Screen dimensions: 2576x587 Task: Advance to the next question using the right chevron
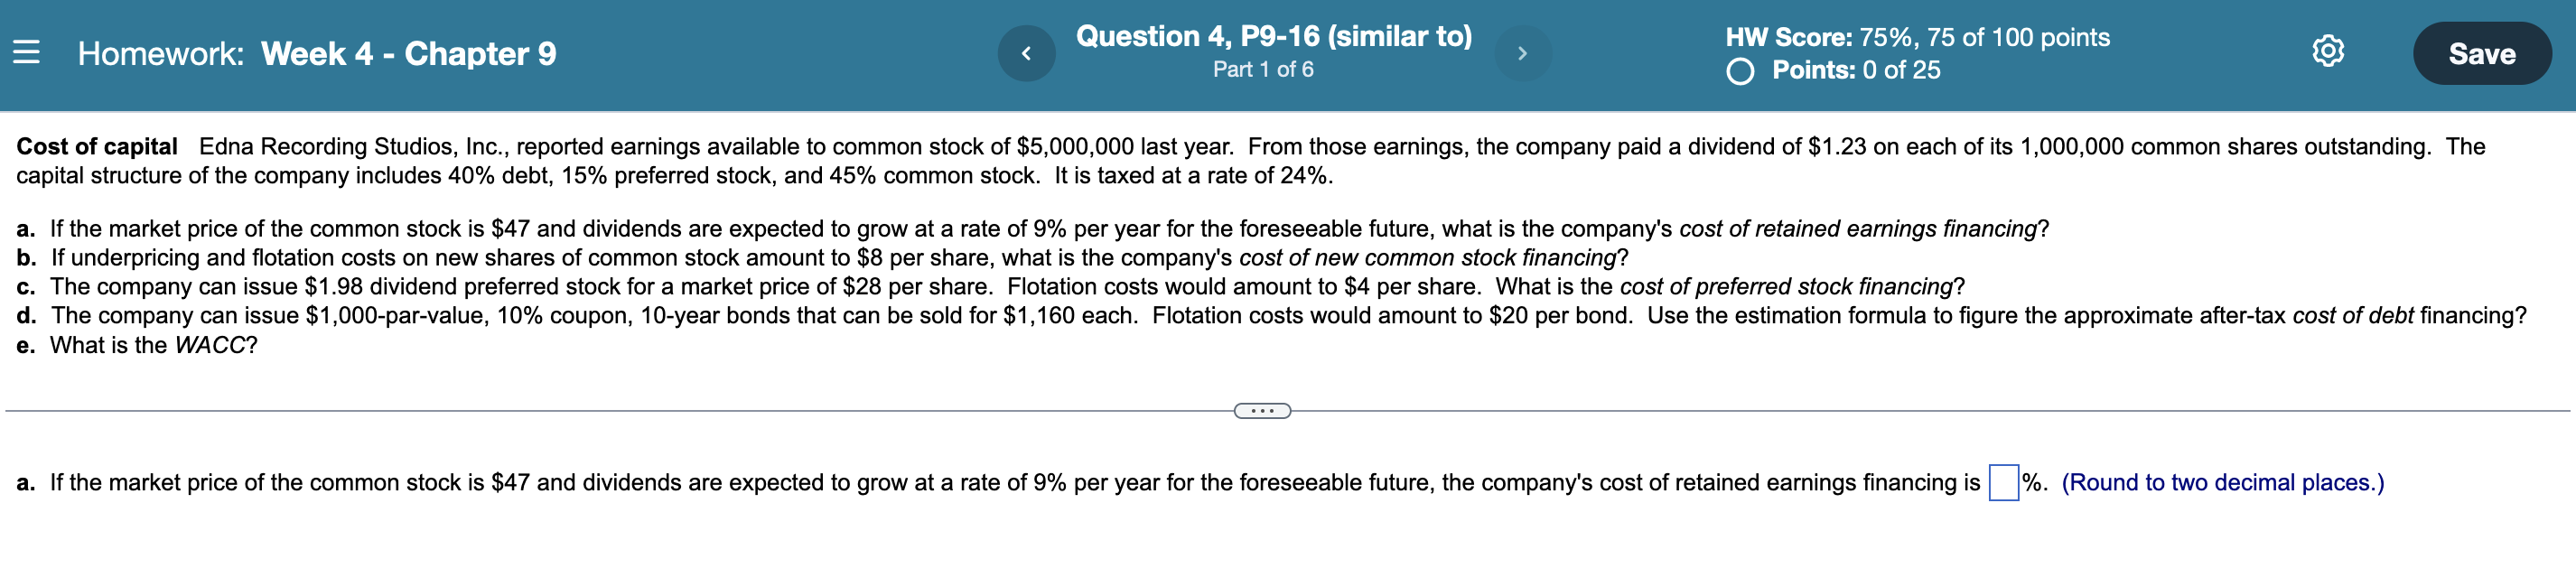(1522, 52)
